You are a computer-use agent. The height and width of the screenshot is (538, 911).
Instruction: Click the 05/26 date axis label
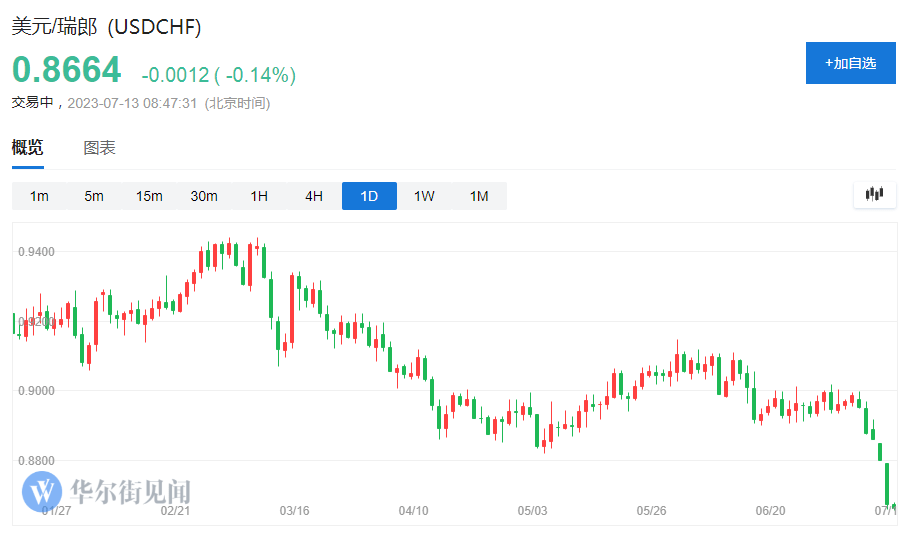[x=651, y=511]
